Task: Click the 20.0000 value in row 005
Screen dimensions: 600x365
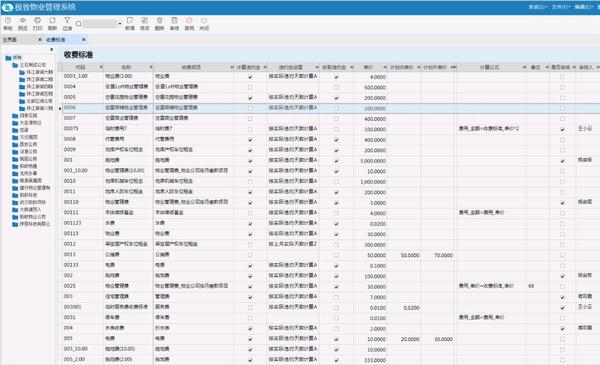Action: pyautogui.click(x=410, y=339)
